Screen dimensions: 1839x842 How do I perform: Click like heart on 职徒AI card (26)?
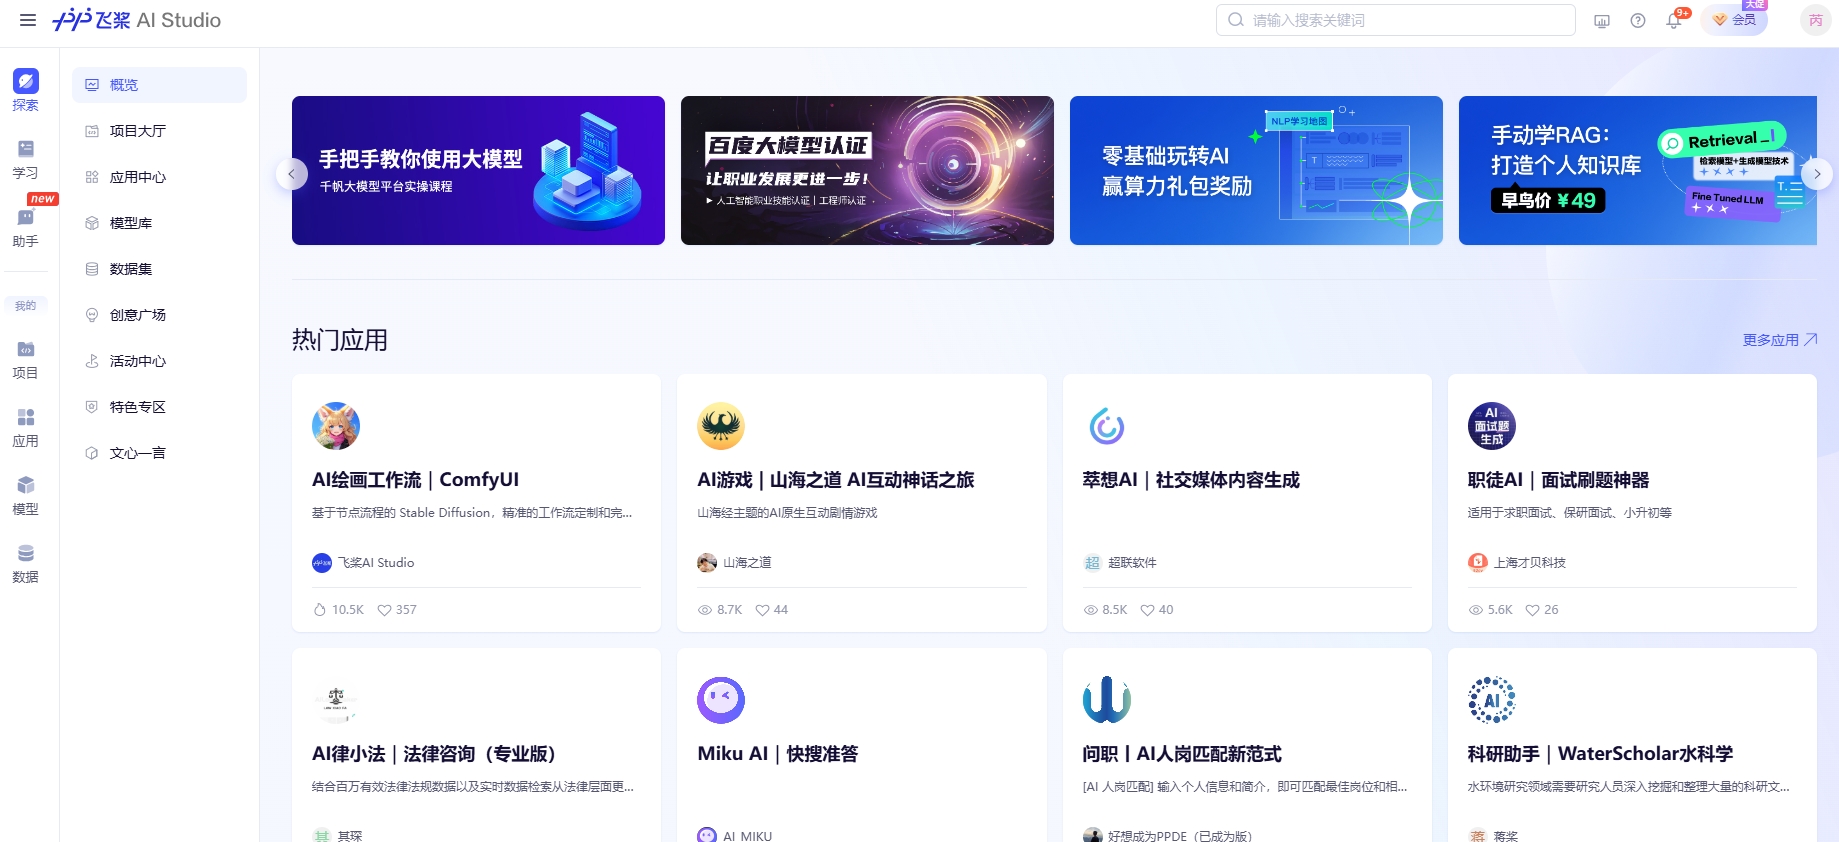[x=1532, y=610]
